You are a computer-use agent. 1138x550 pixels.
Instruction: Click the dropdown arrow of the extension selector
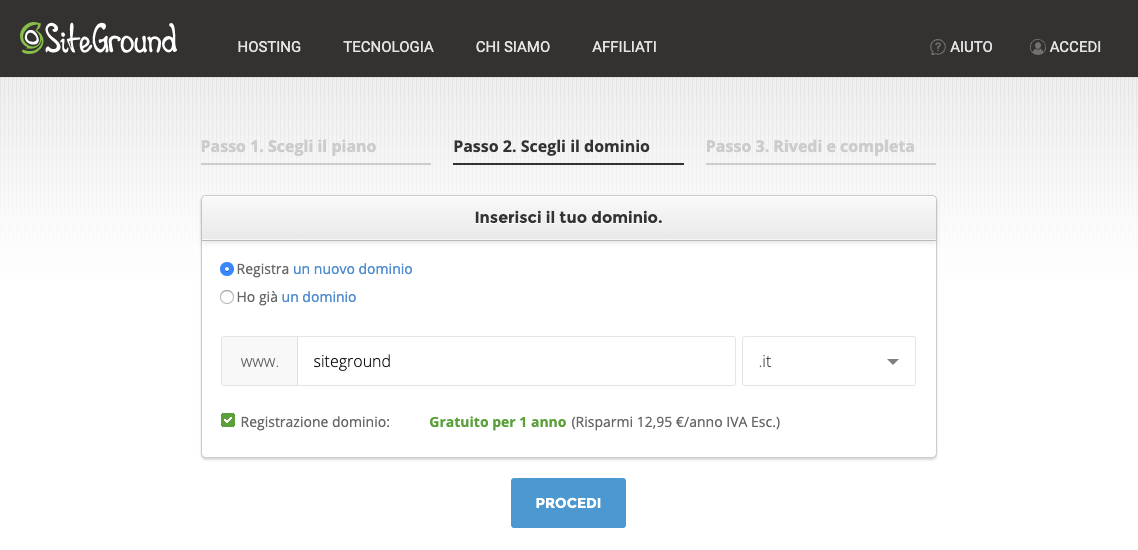click(893, 362)
